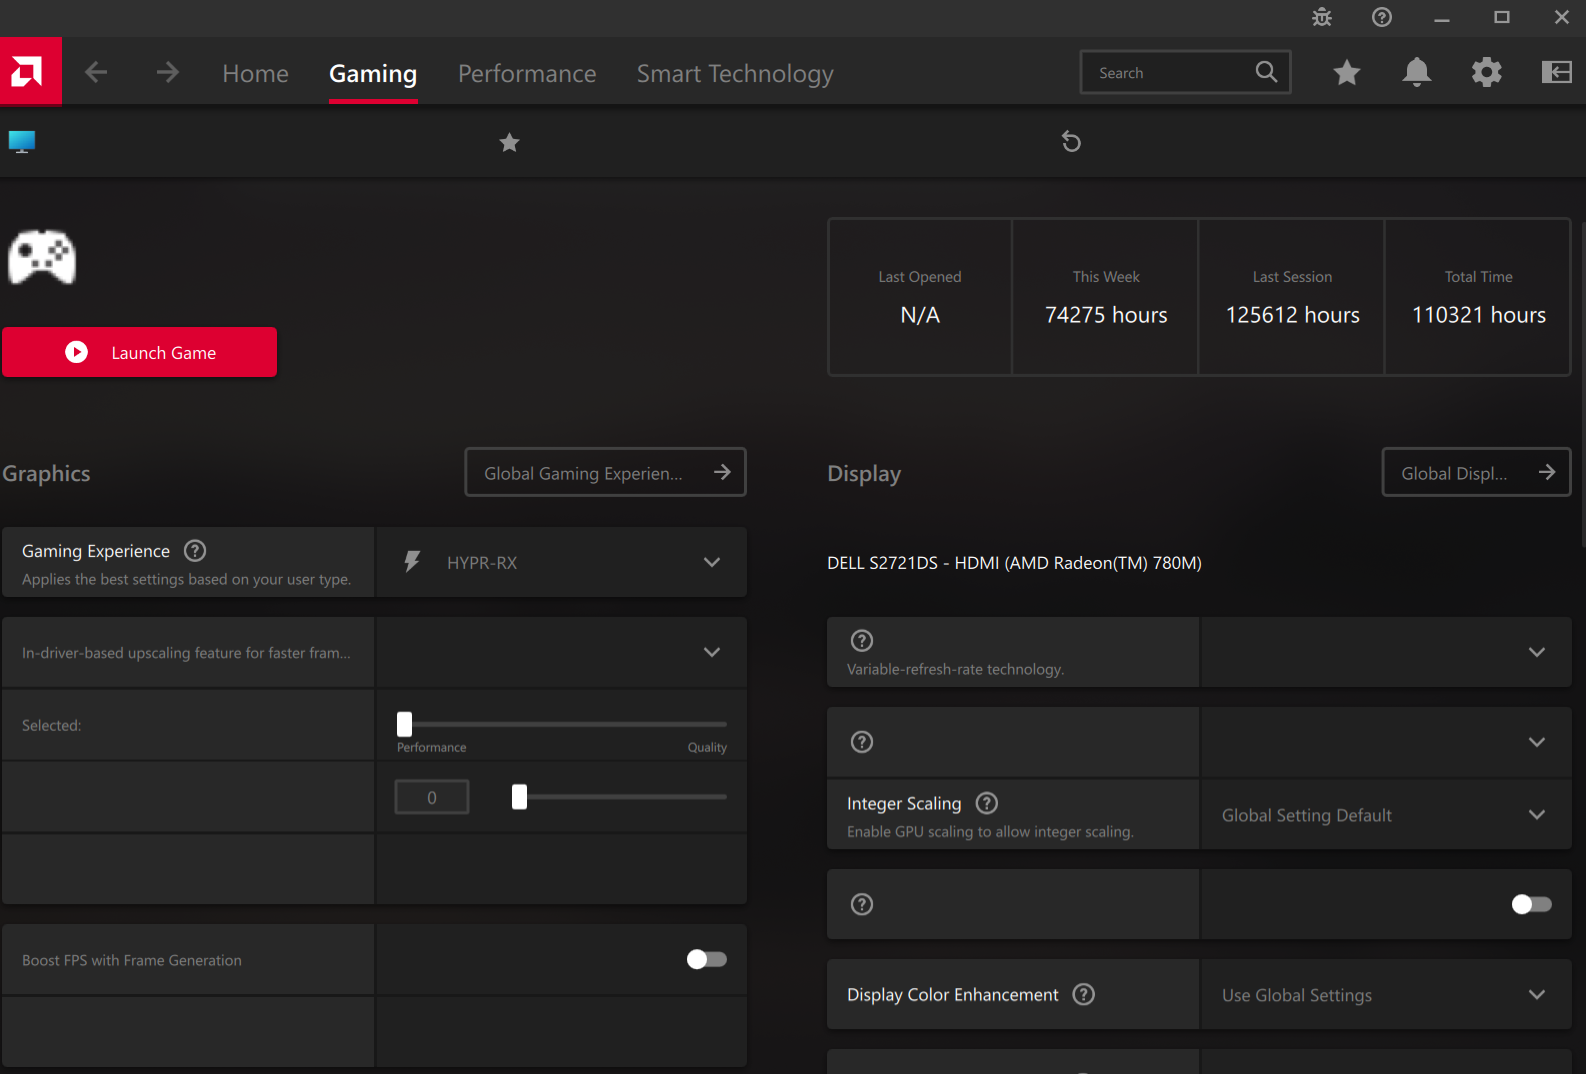The width and height of the screenshot is (1586, 1074).
Task: Open Integer Scaling Global Setting Default dropdown
Action: [1386, 815]
